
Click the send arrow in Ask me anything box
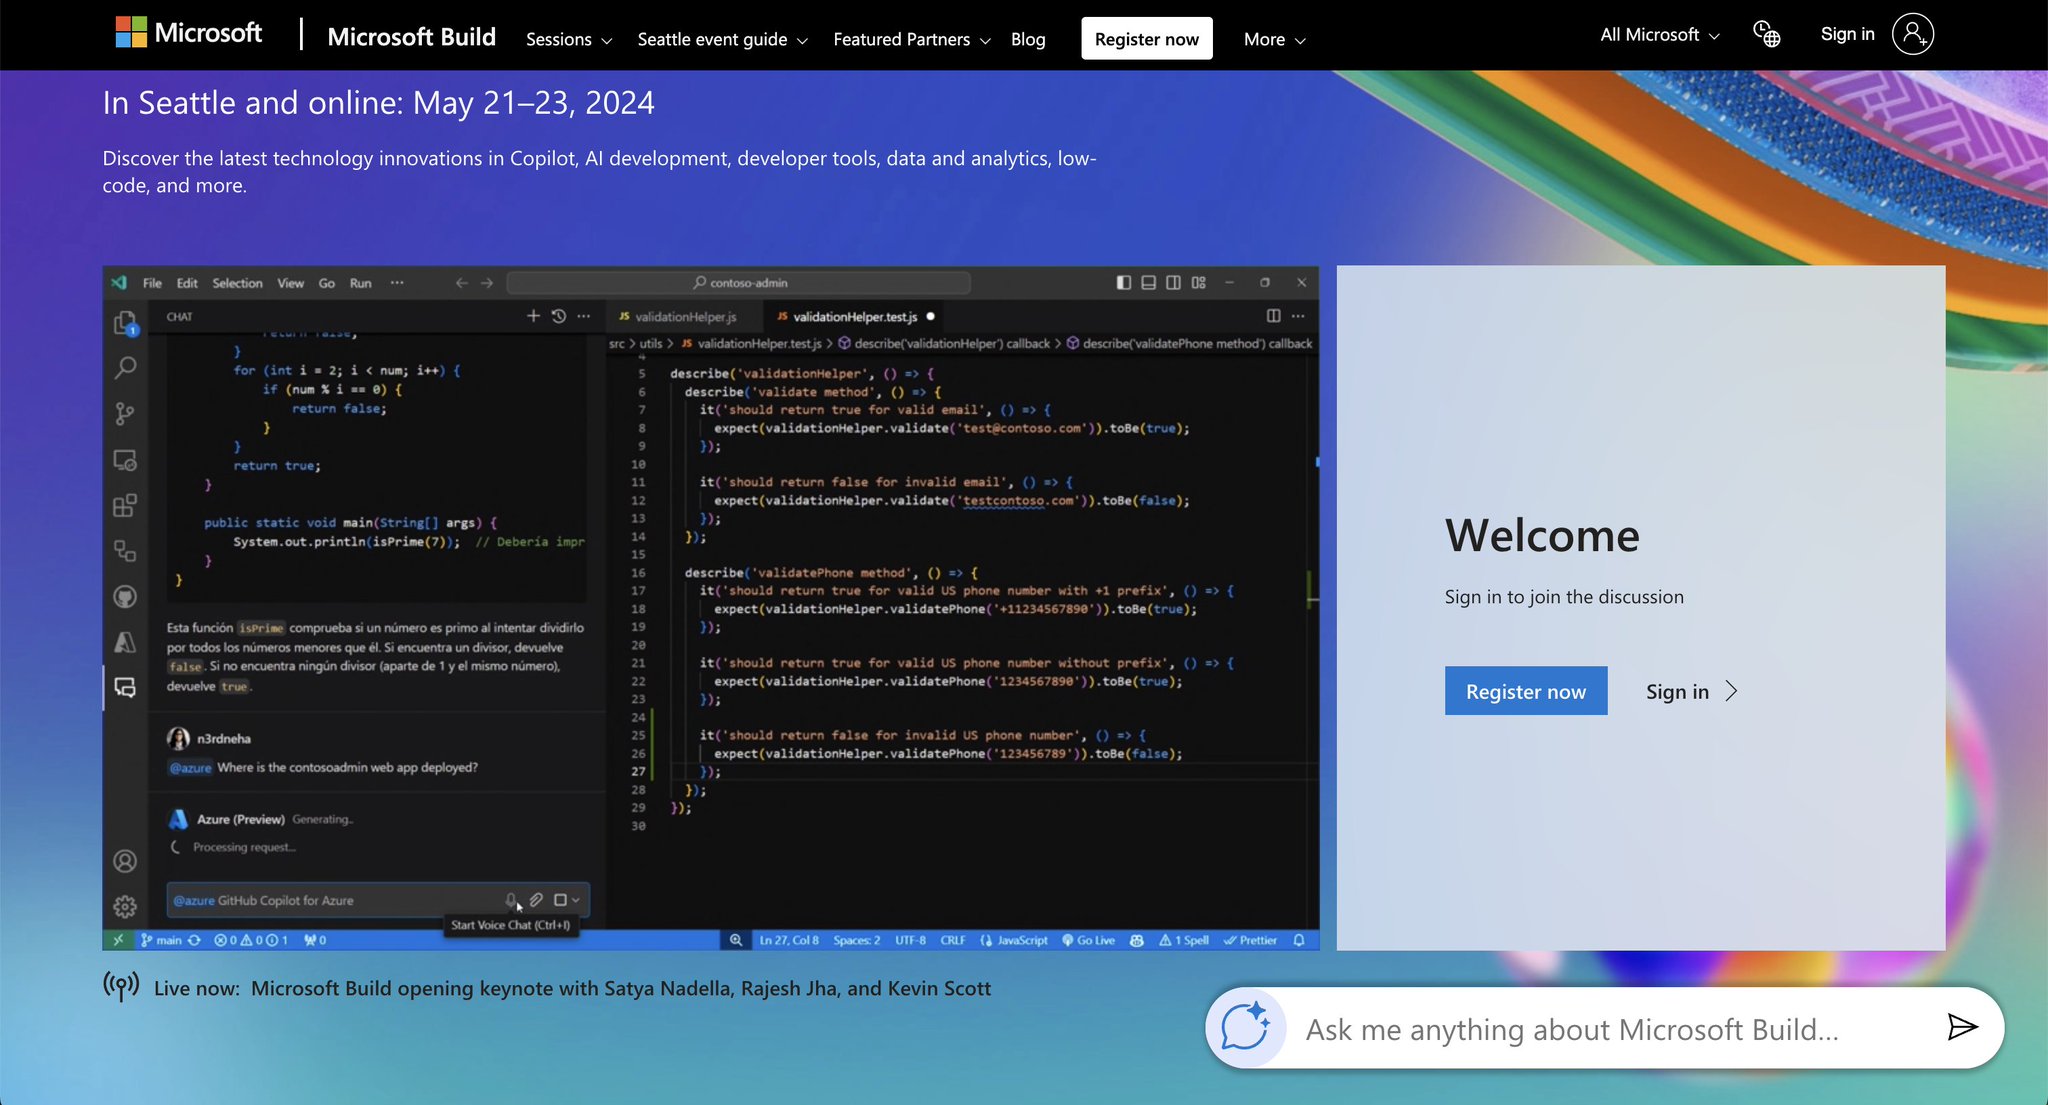(x=1962, y=1027)
